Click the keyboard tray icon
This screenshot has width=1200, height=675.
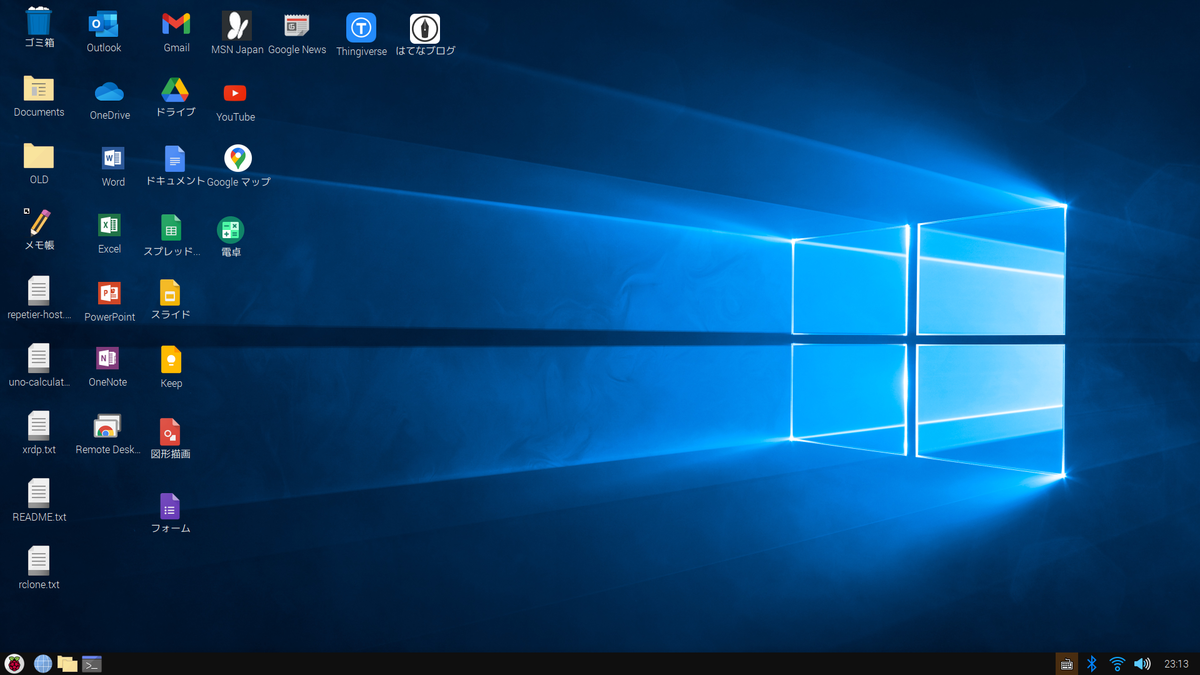(x=1067, y=664)
